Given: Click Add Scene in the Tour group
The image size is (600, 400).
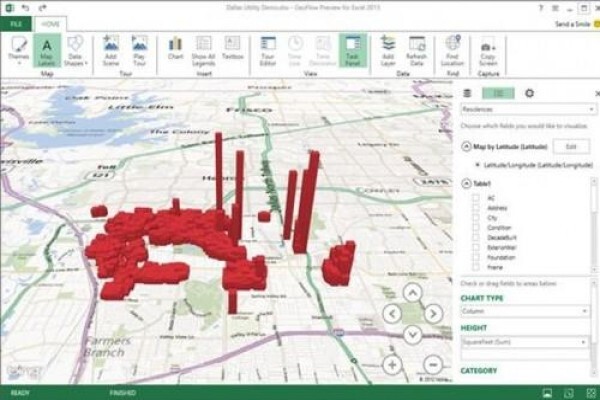Looking at the screenshot, I should pyautogui.click(x=111, y=51).
